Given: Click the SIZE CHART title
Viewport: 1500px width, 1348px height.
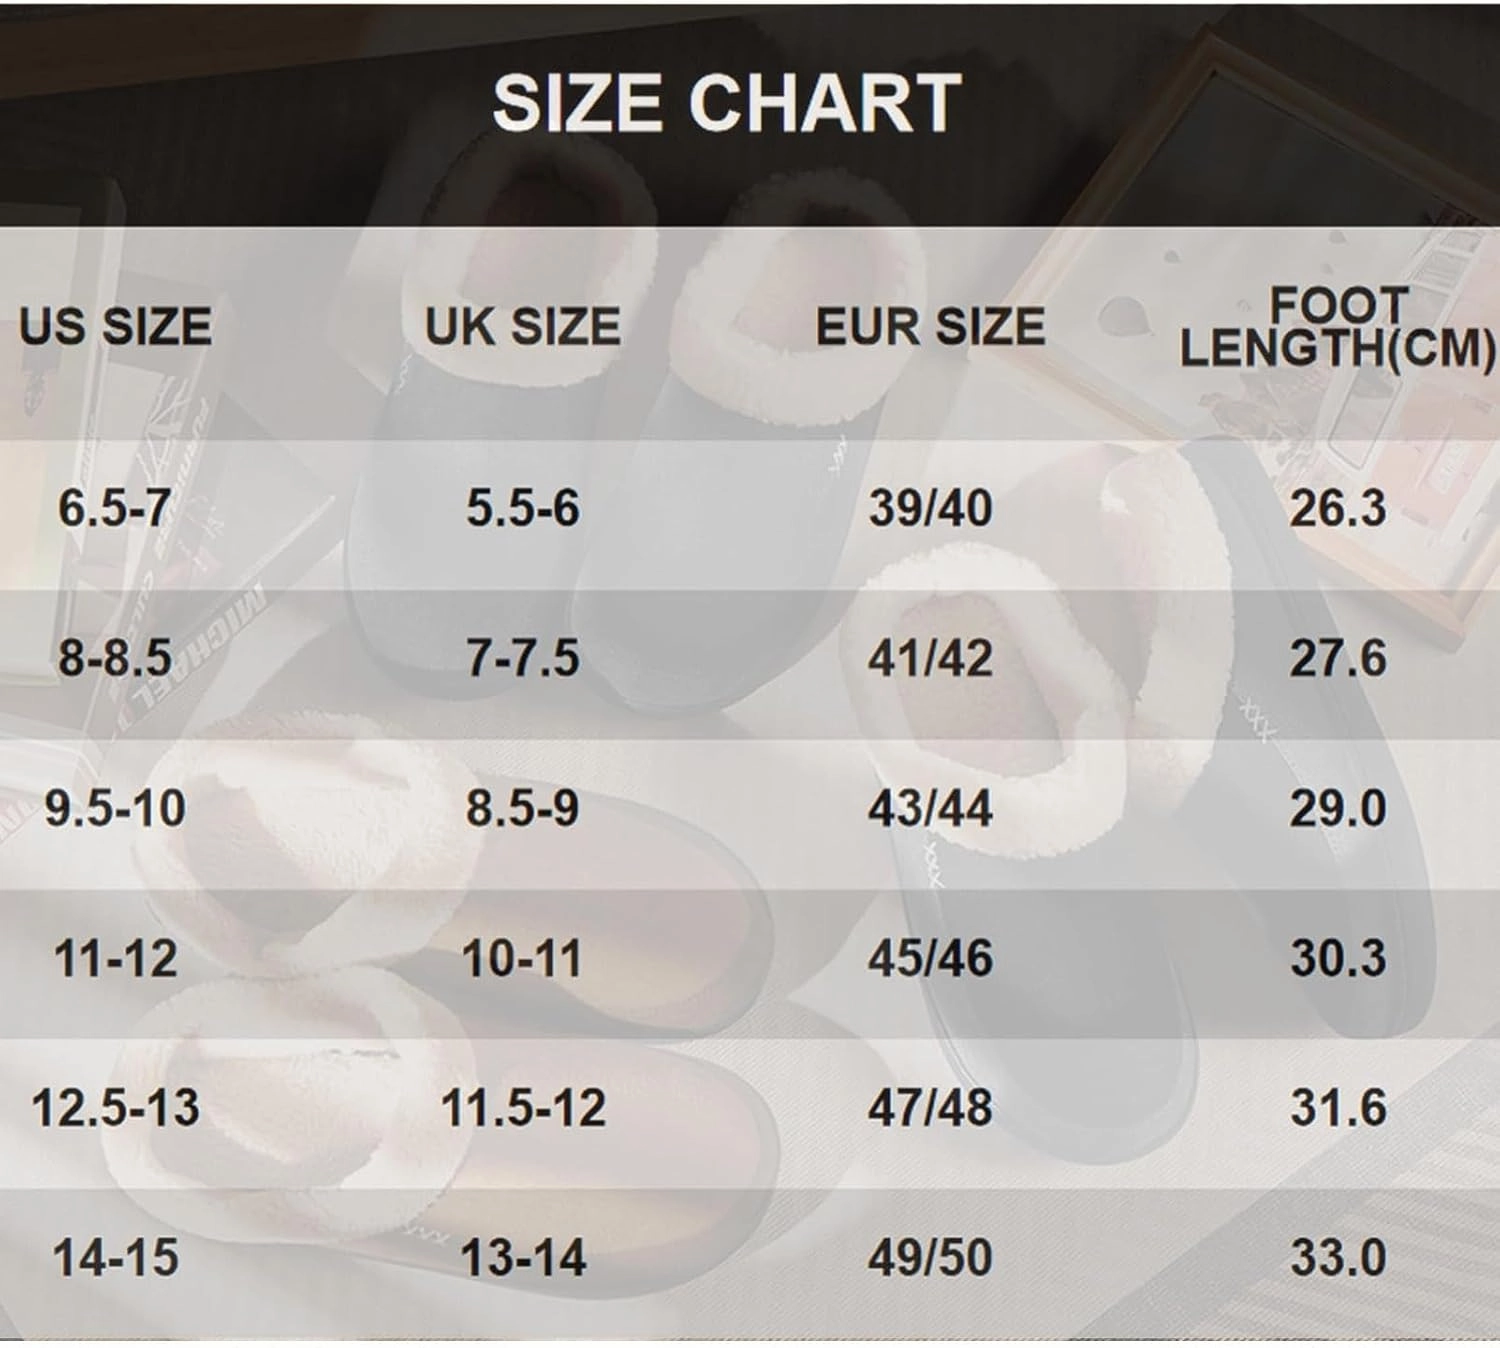Looking at the screenshot, I should tap(727, 104).
